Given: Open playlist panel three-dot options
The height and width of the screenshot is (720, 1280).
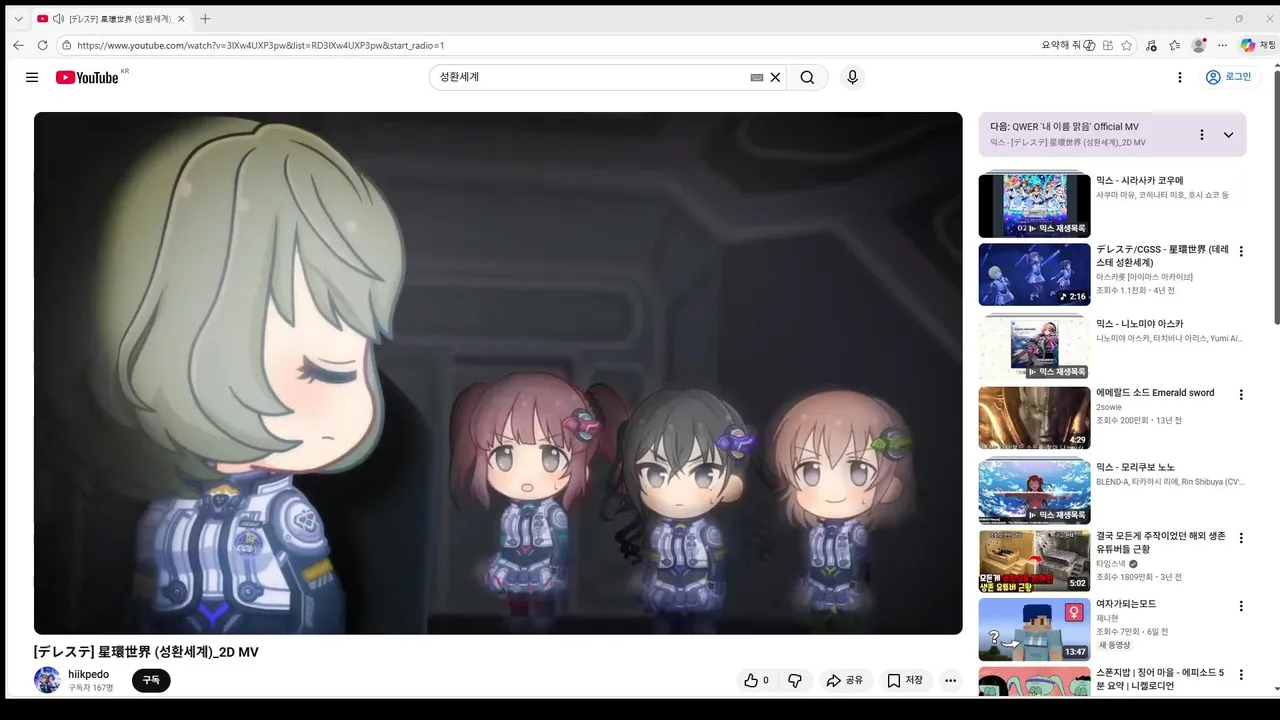Looking at the screenshot, I should coord(1202,135).
